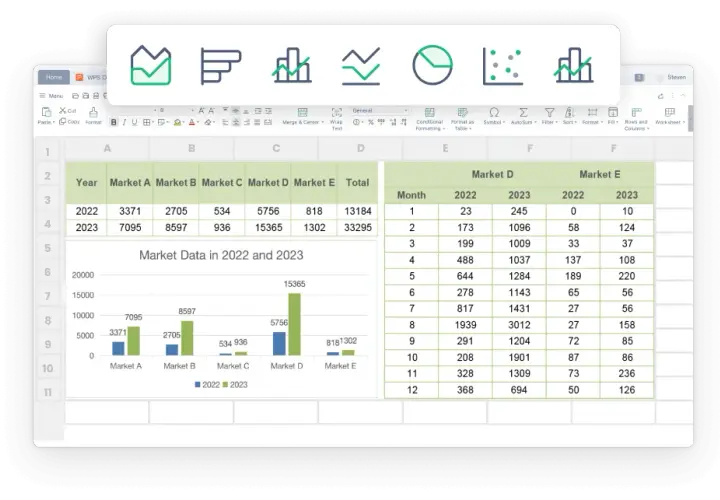The image size is (720, 500).
Task: Click the Format as Table icon
Action: coord(462,112)
